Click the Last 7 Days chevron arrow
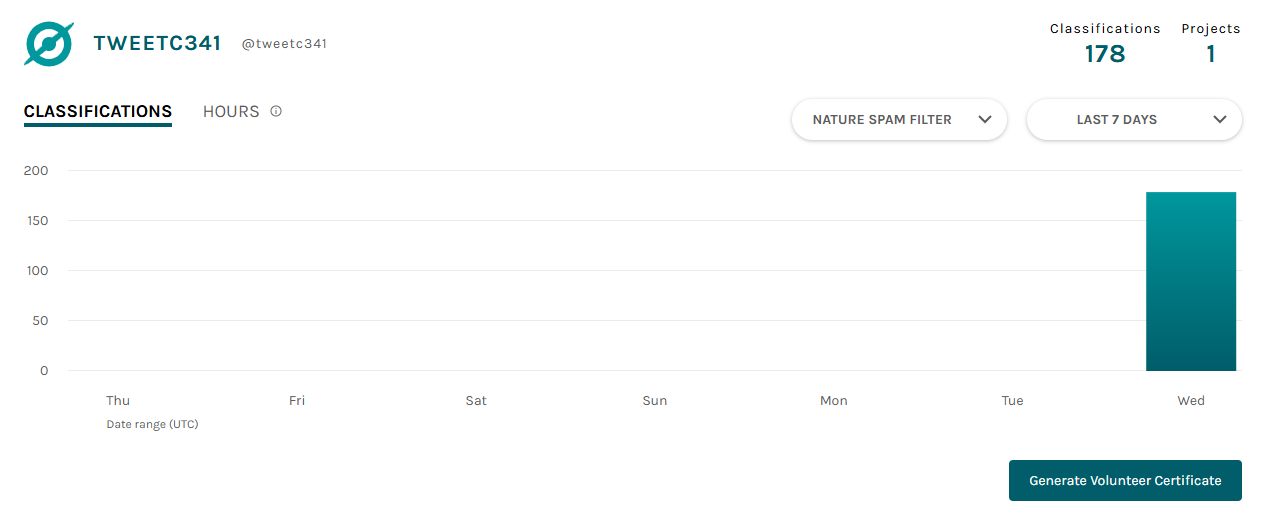 click(1220, 119)
